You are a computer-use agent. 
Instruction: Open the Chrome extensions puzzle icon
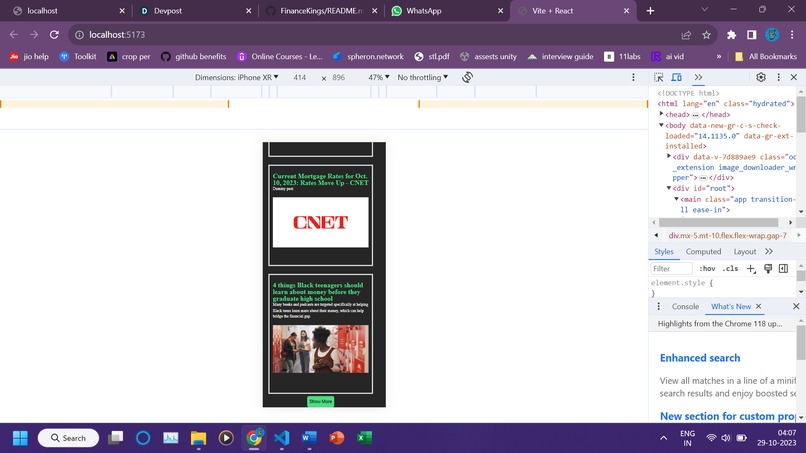point(731,34)
